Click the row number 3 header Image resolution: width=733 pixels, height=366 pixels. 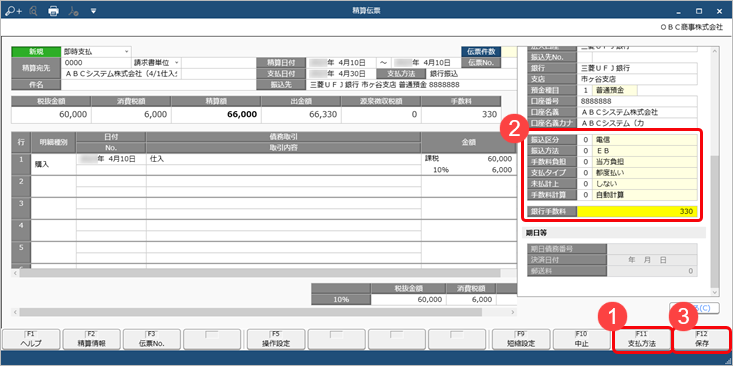21,208
